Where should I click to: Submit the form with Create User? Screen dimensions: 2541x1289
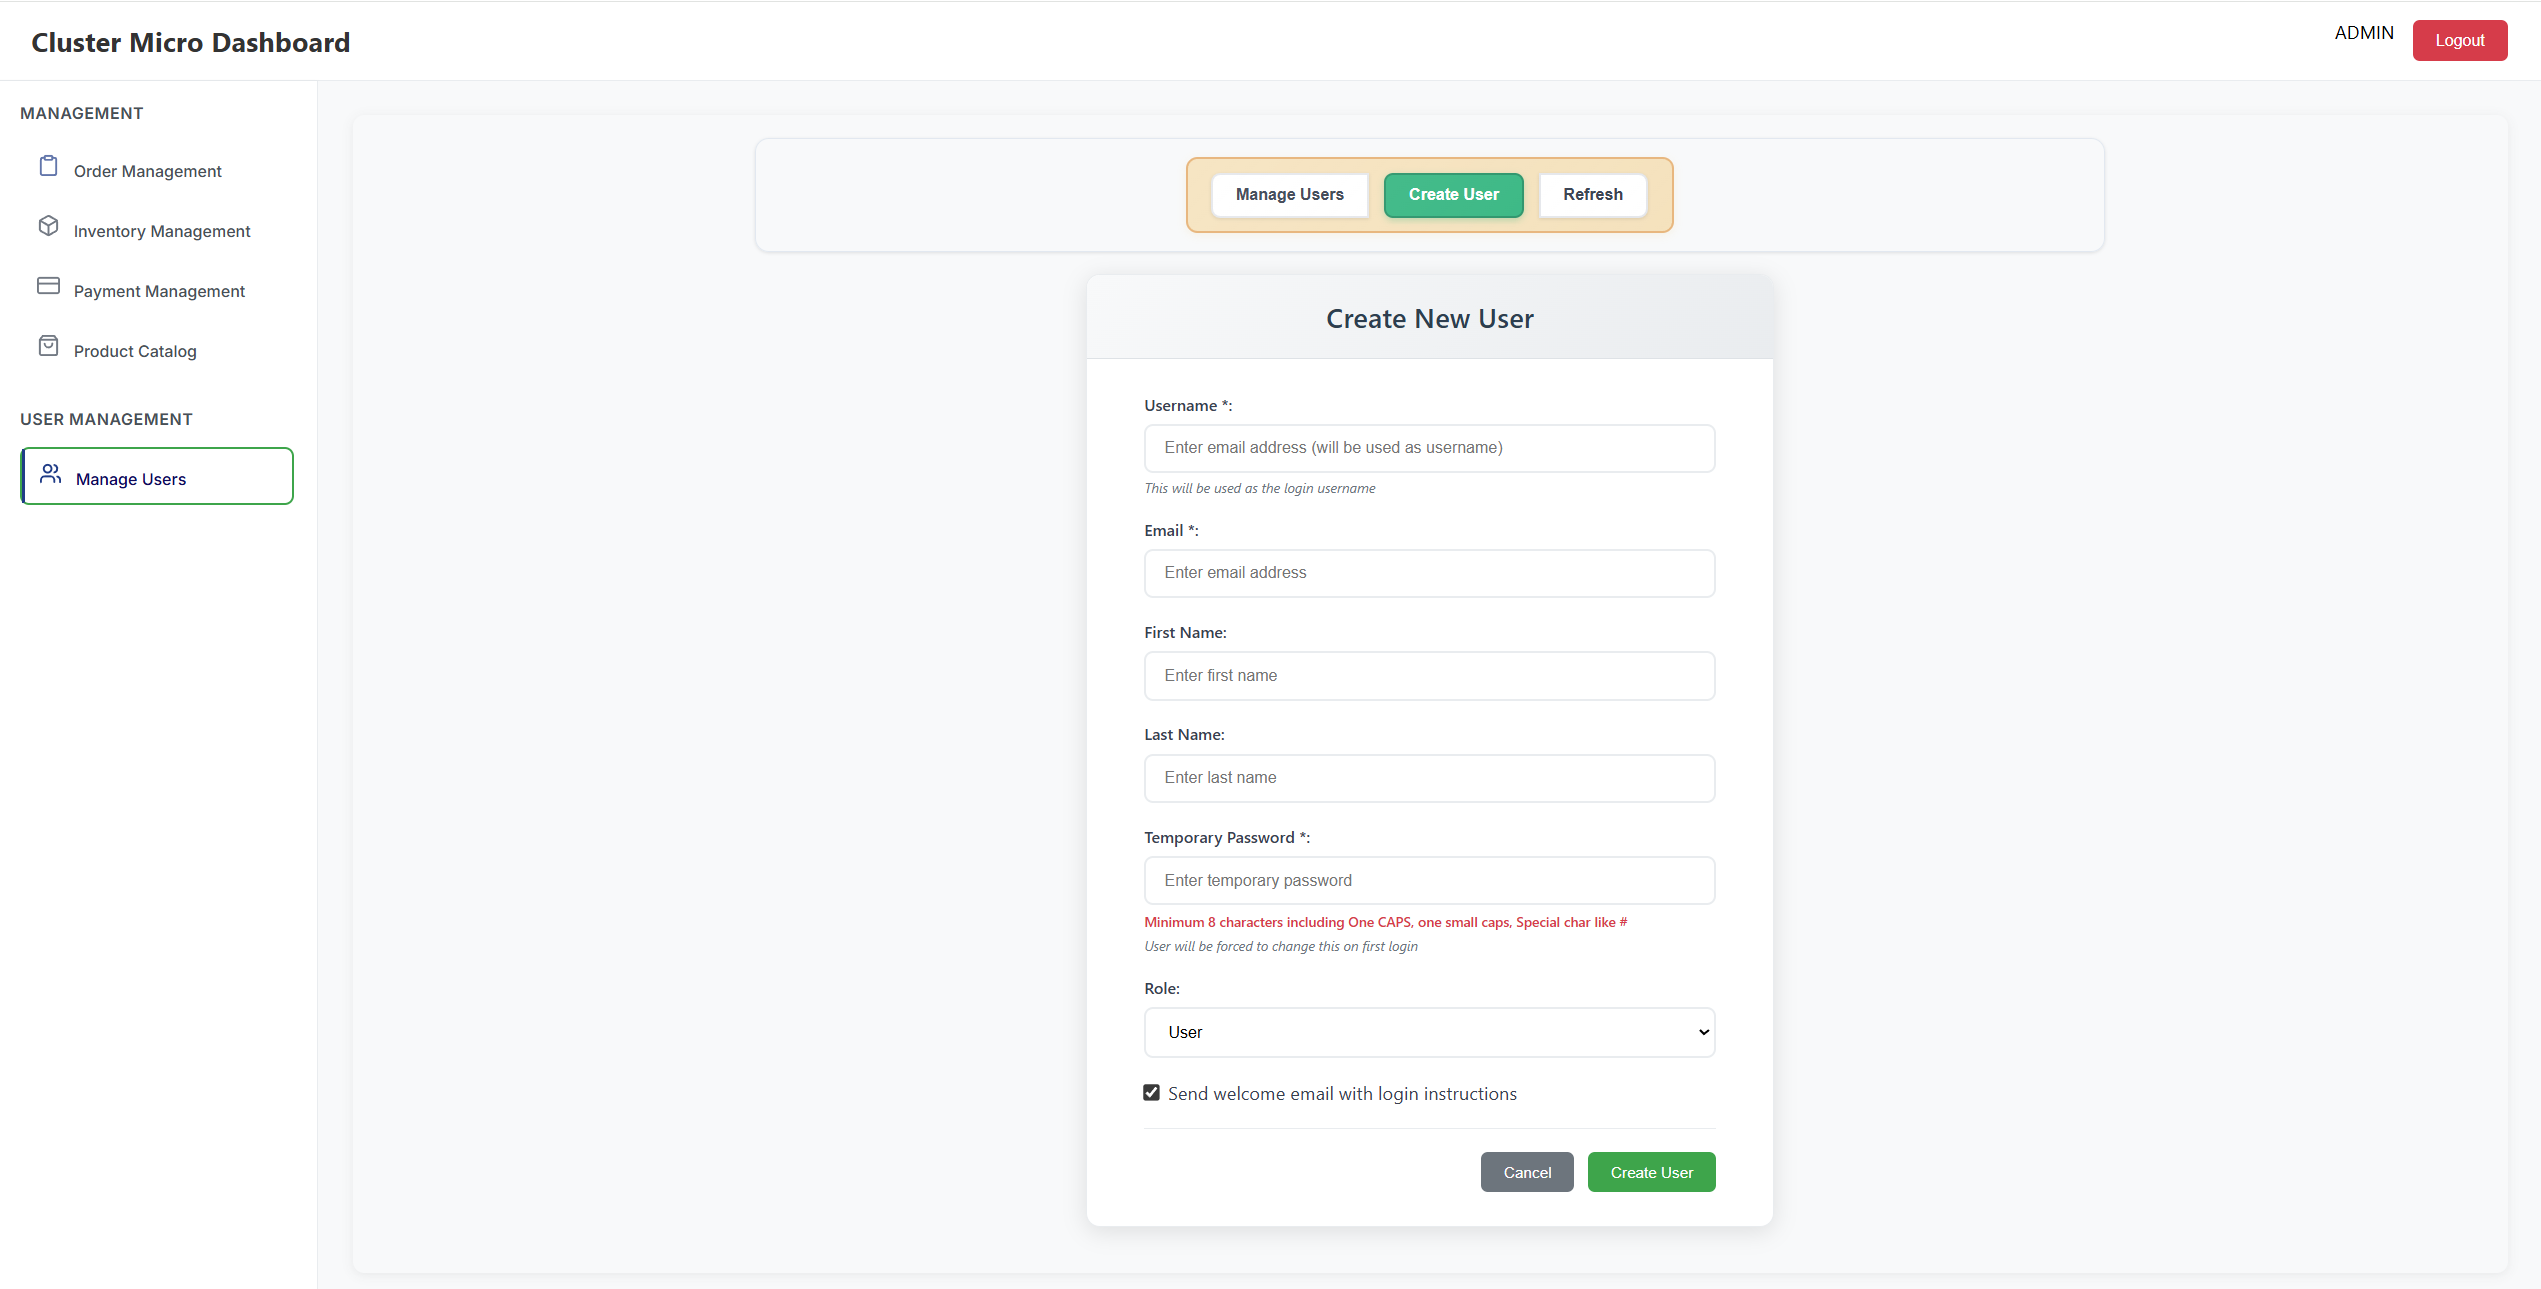pyautogui.click(x=1651, y=1171)
